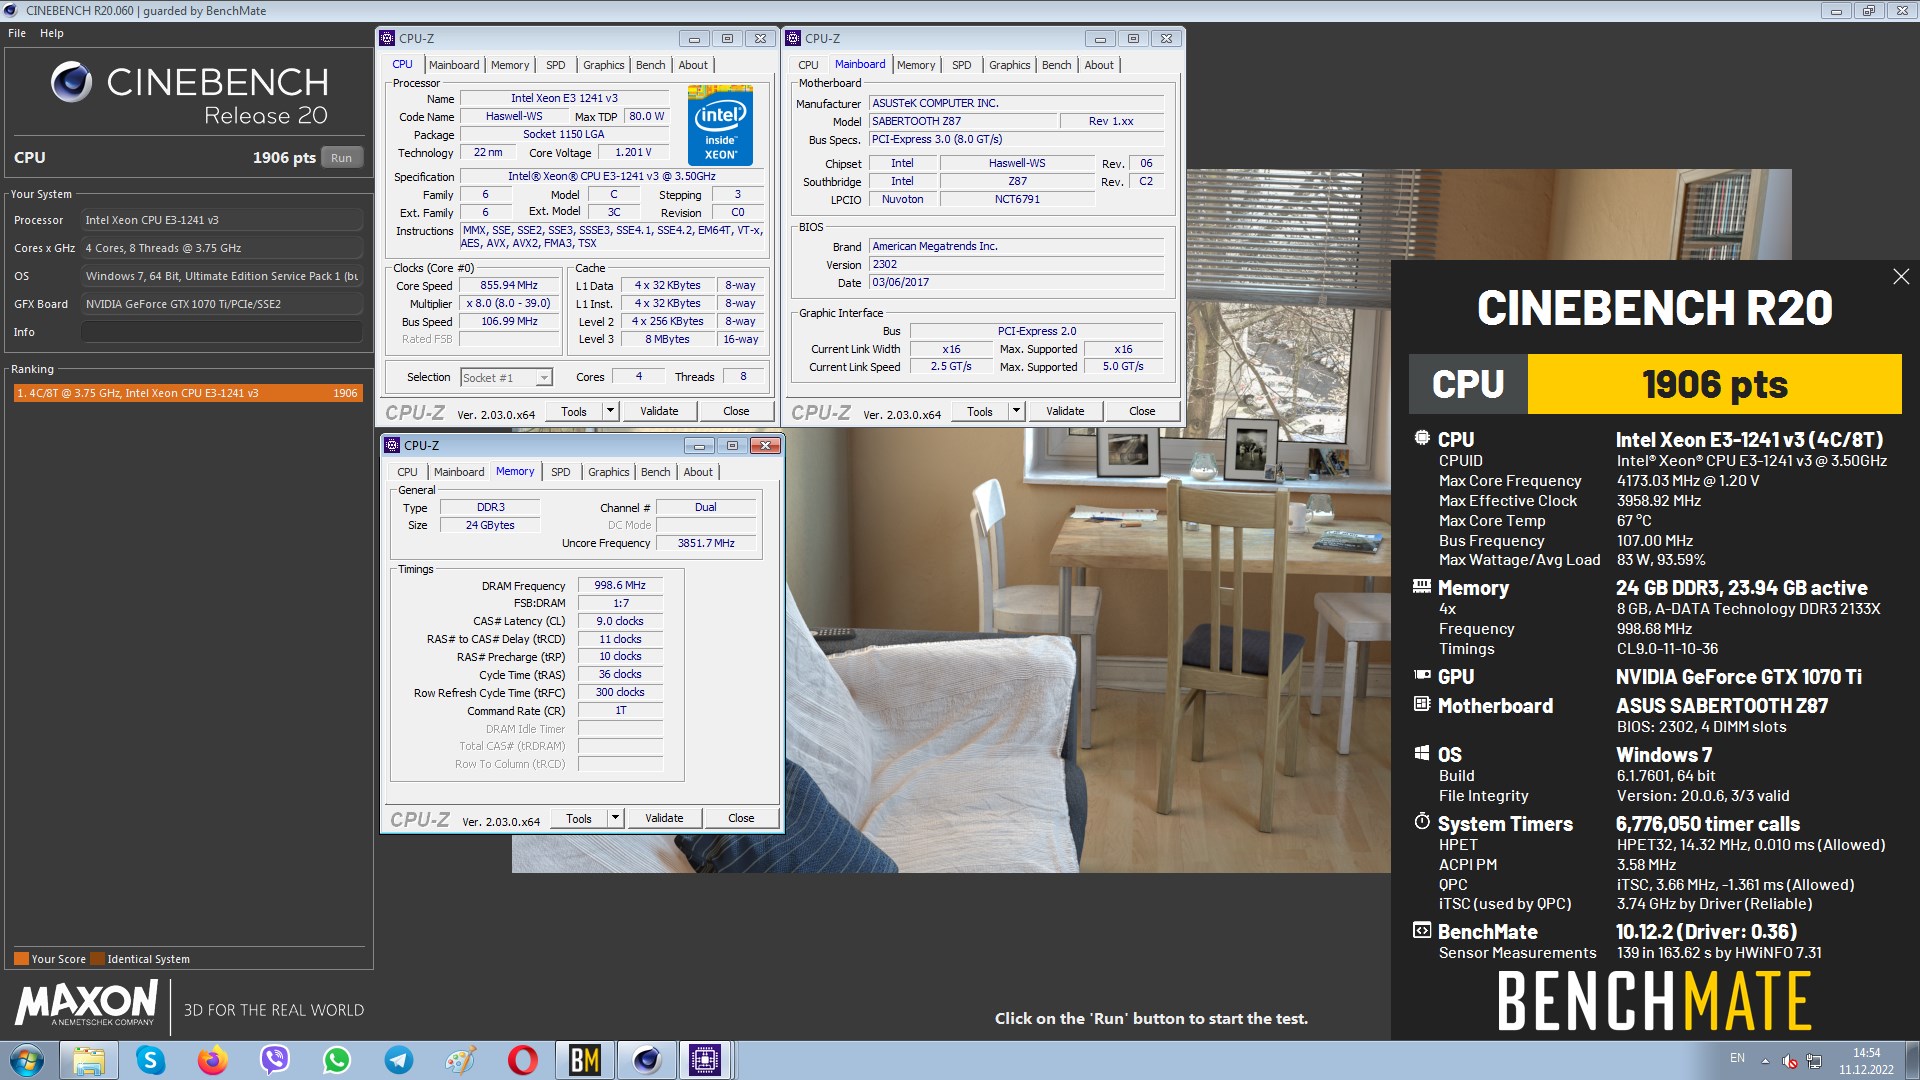Image resolution: width=1920 pixels, height=1080 pixels.
Task: Click Close button in Memory CPU-Z window
Action: 741,818
